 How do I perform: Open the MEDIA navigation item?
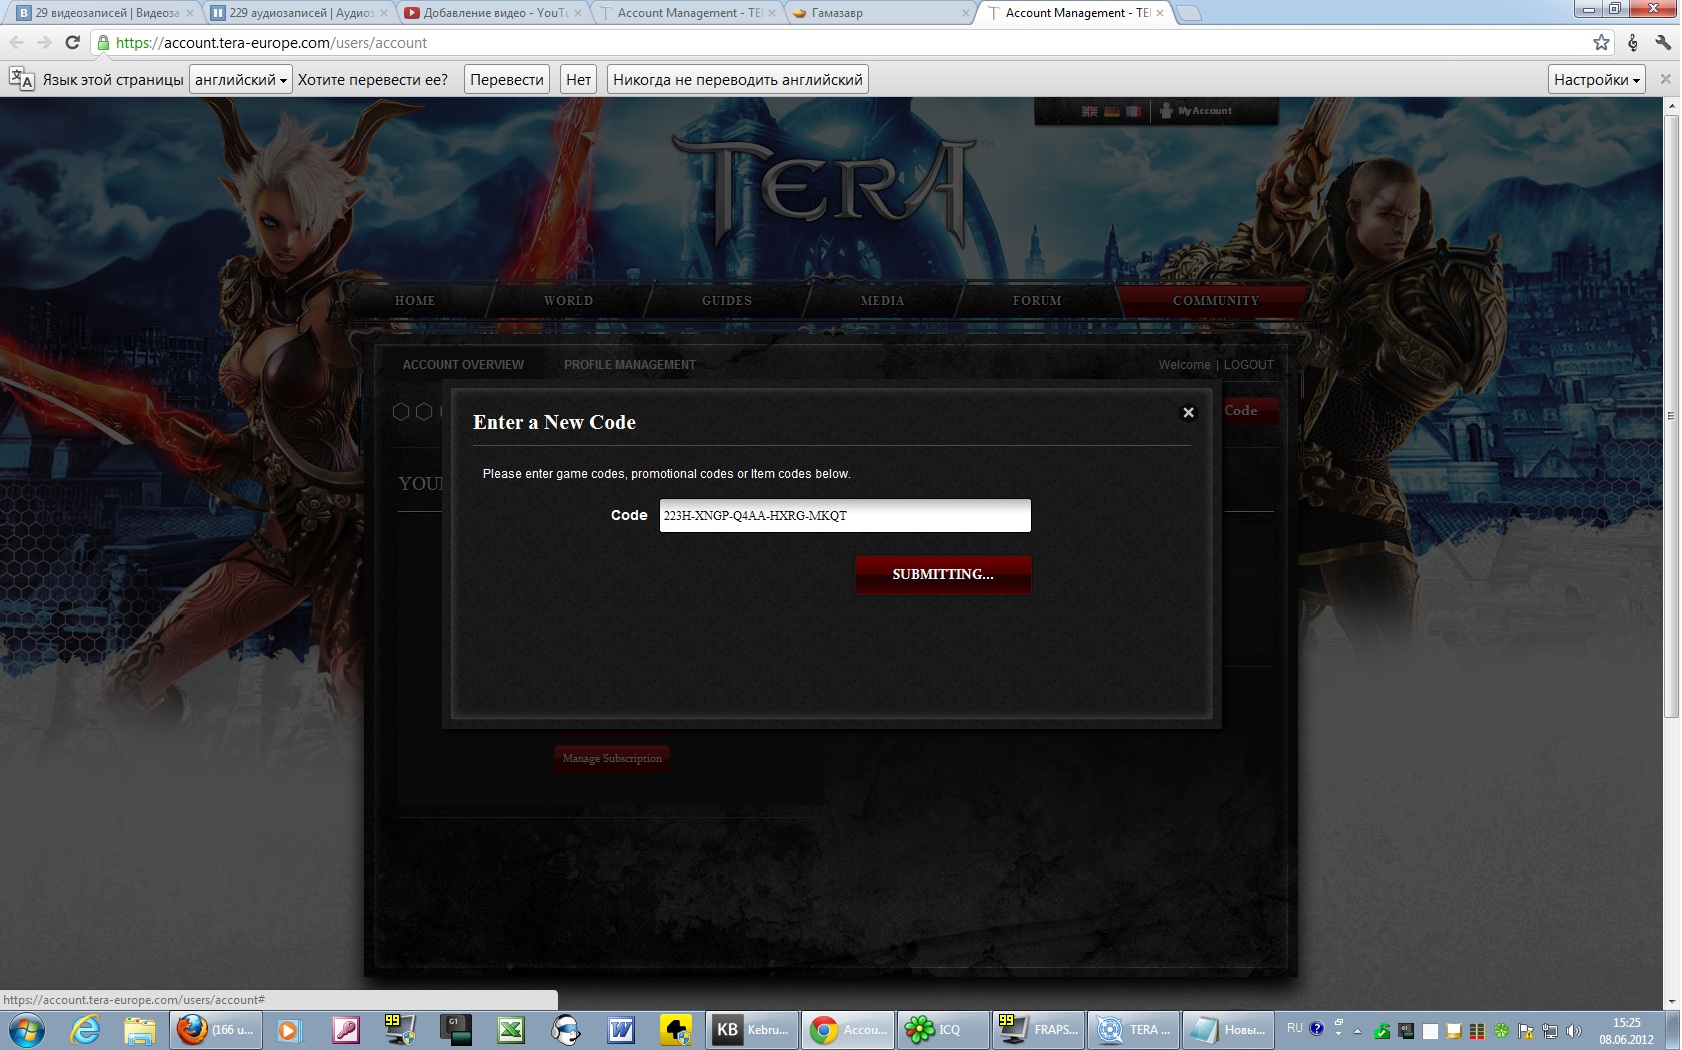coord(882,301)
